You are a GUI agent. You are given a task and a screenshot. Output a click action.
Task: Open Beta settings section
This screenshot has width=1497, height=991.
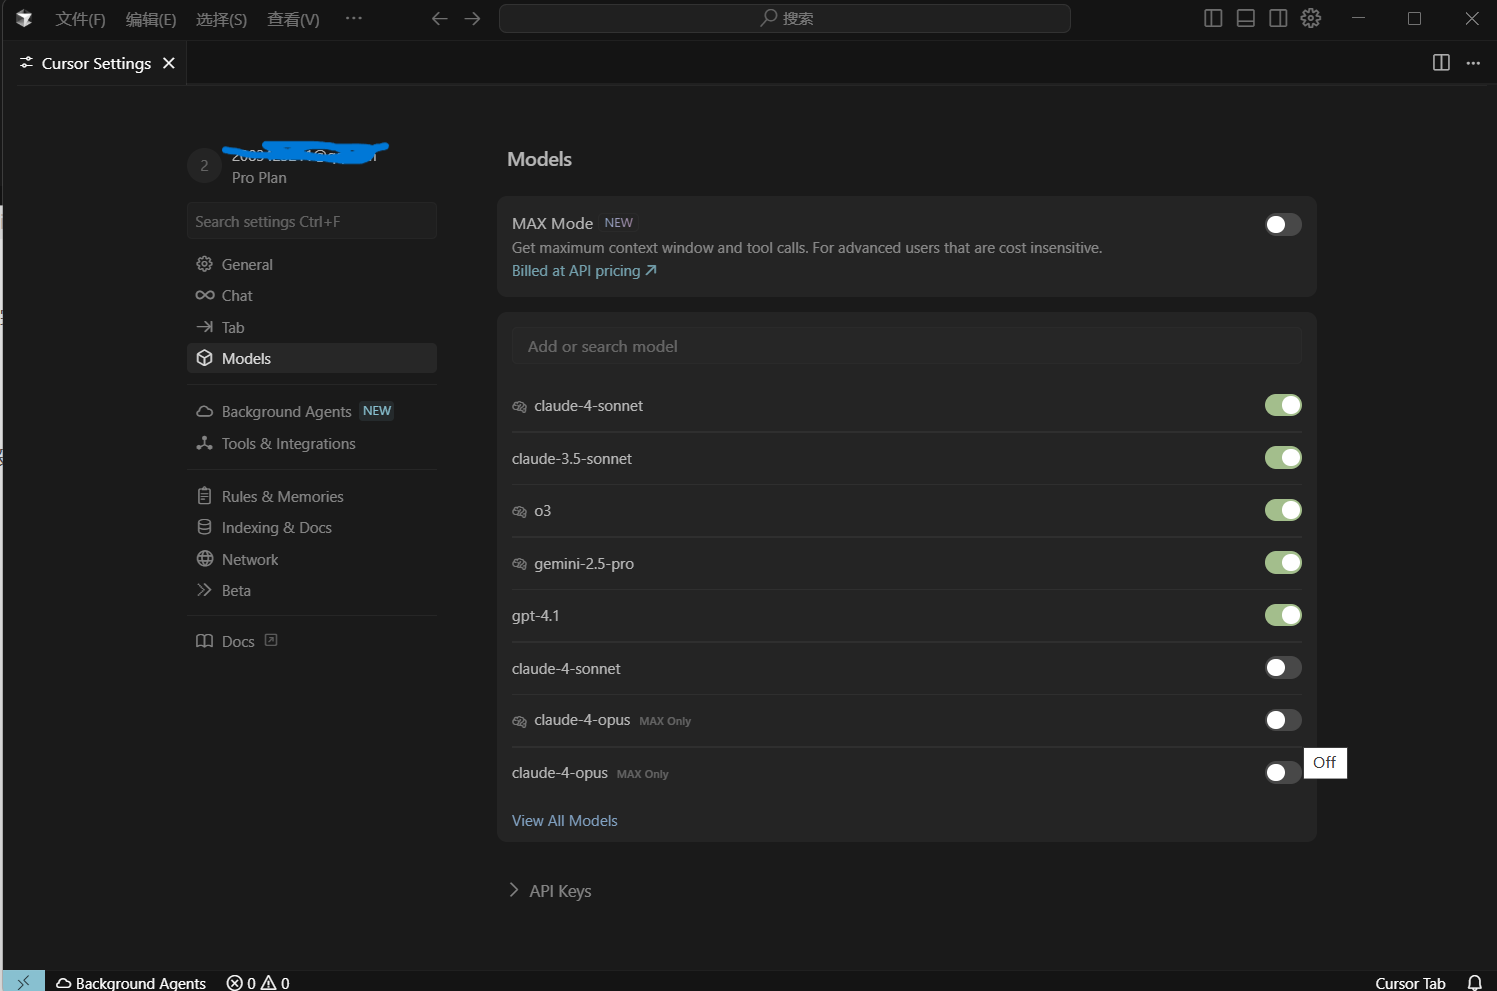(312, 590)
